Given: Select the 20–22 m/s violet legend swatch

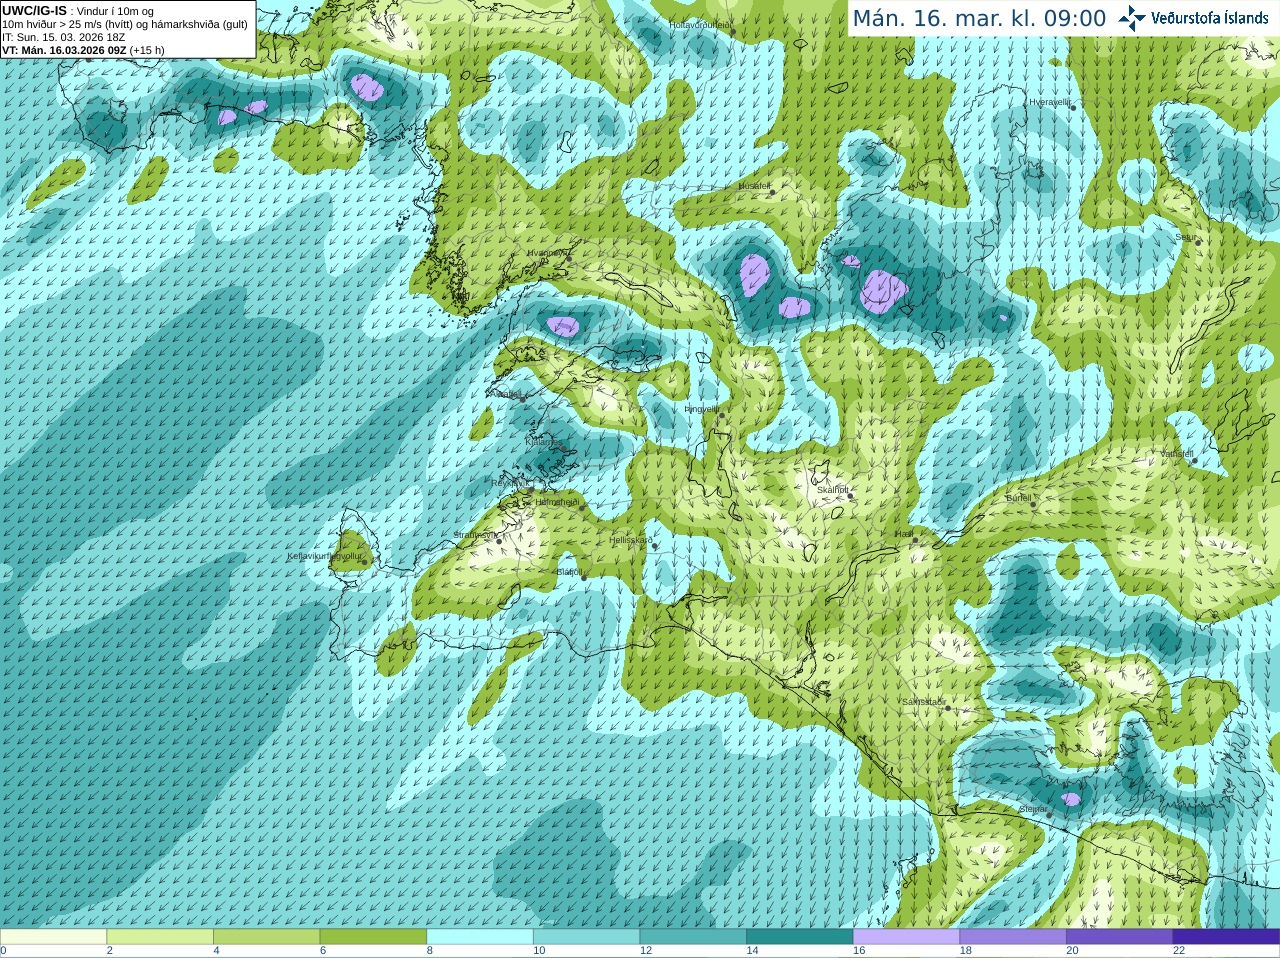Looking at the screenshot, I should (x=1120, y=937).
